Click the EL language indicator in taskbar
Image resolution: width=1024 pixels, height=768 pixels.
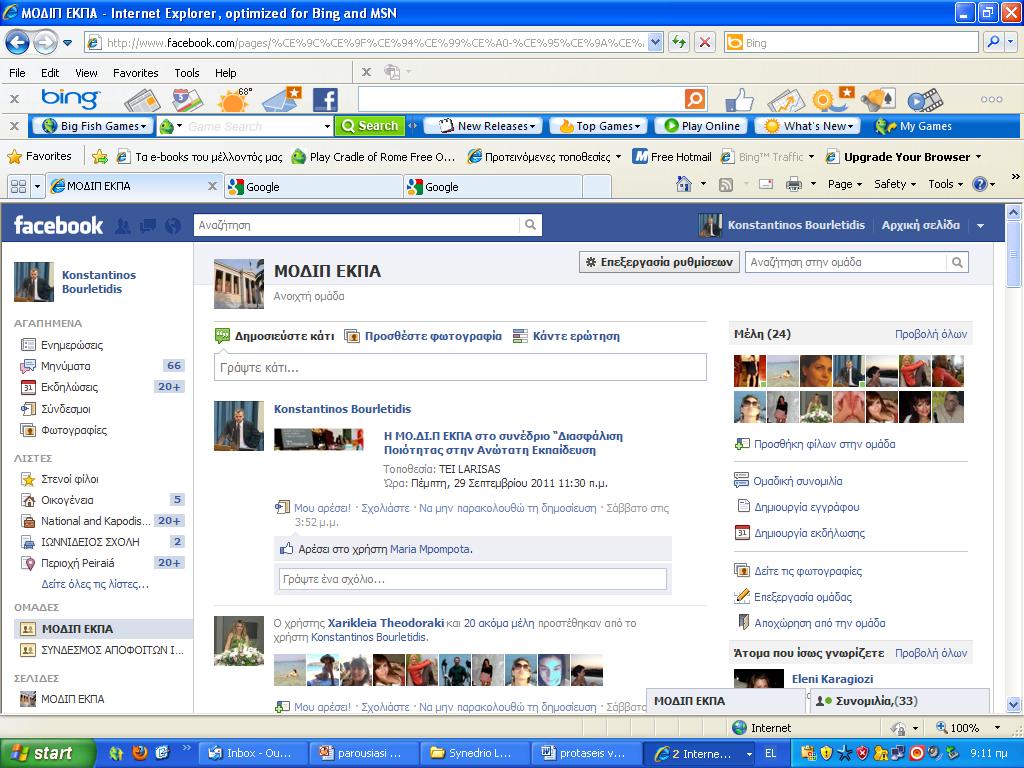point(771,753)
